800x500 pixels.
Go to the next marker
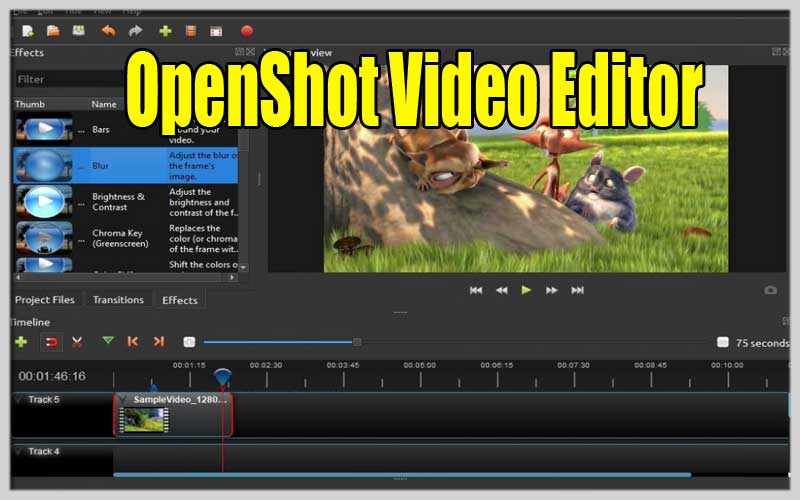click(159, 341)
